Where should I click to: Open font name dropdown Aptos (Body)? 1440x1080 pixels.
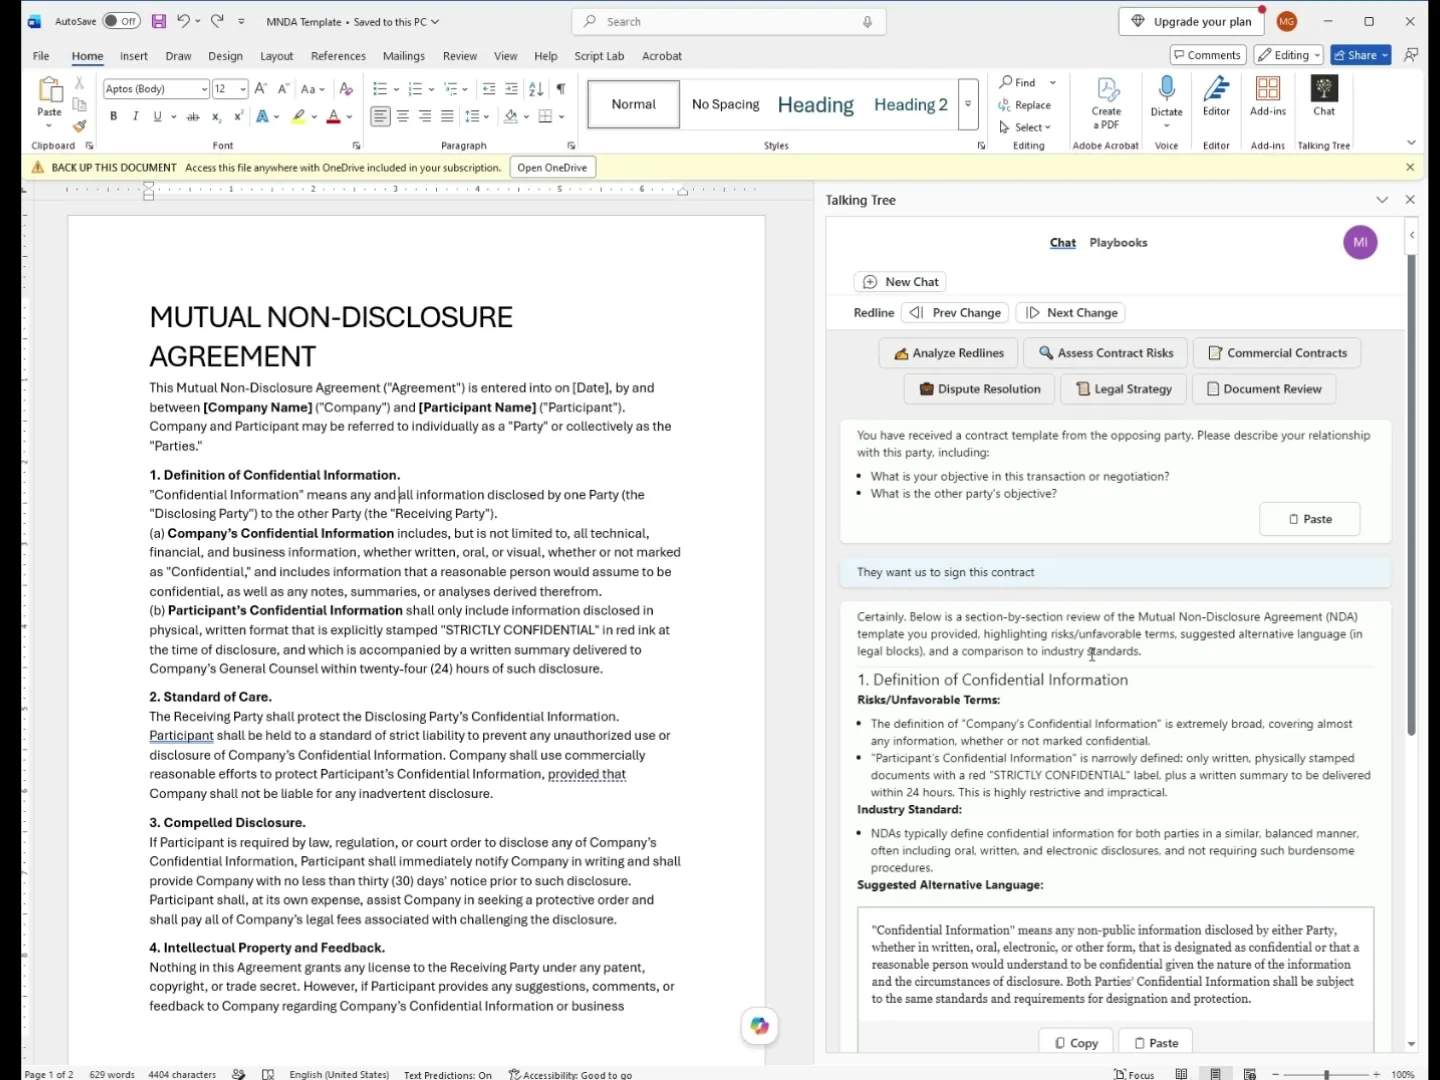click(x=204, y=89)
